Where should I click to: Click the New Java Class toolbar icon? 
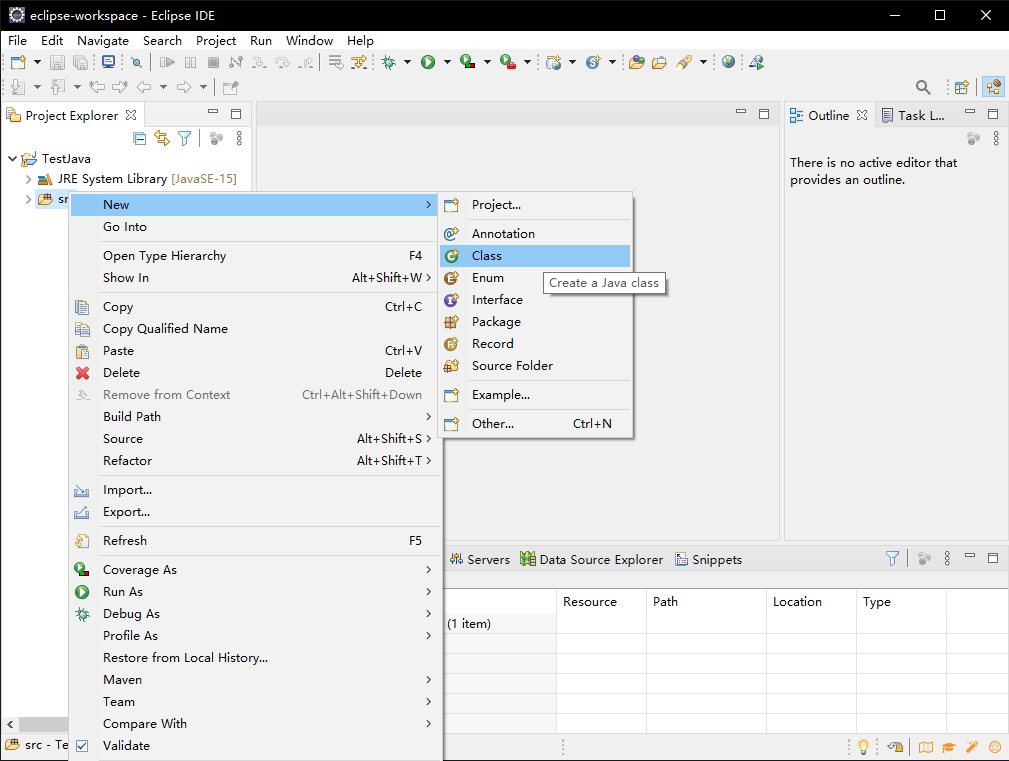point(593,62)
